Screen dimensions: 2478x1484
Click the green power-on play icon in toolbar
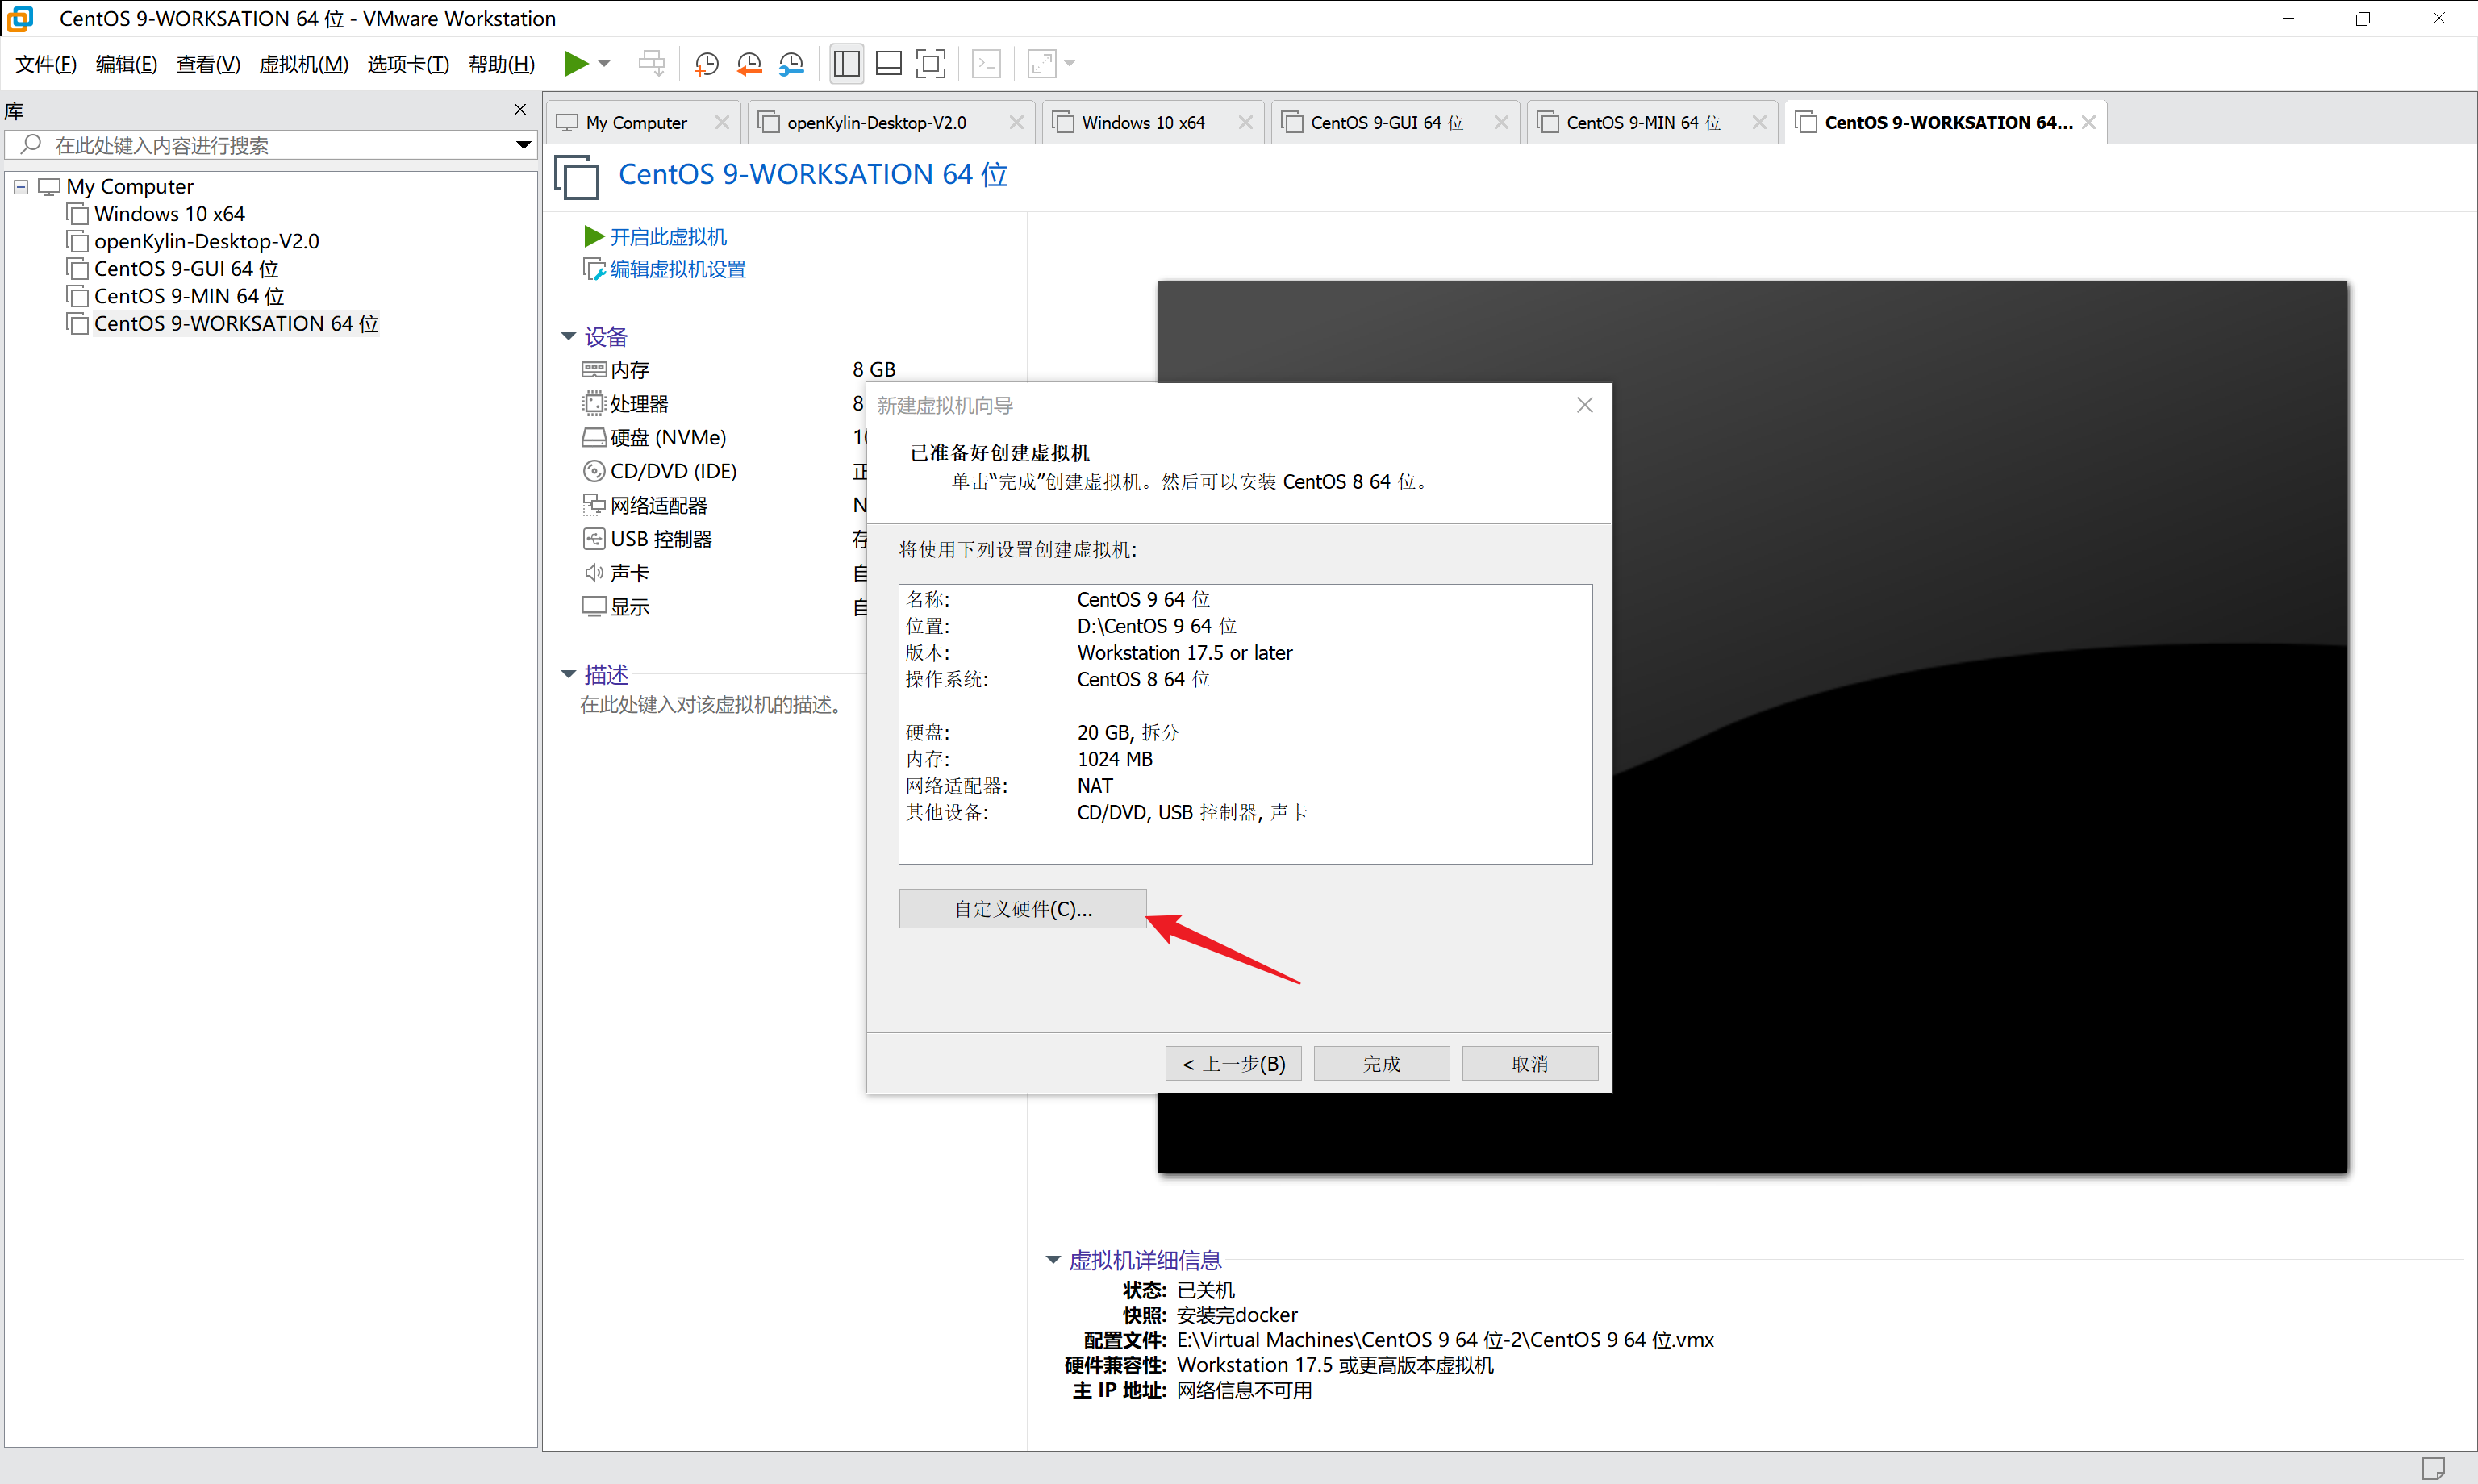575,64
